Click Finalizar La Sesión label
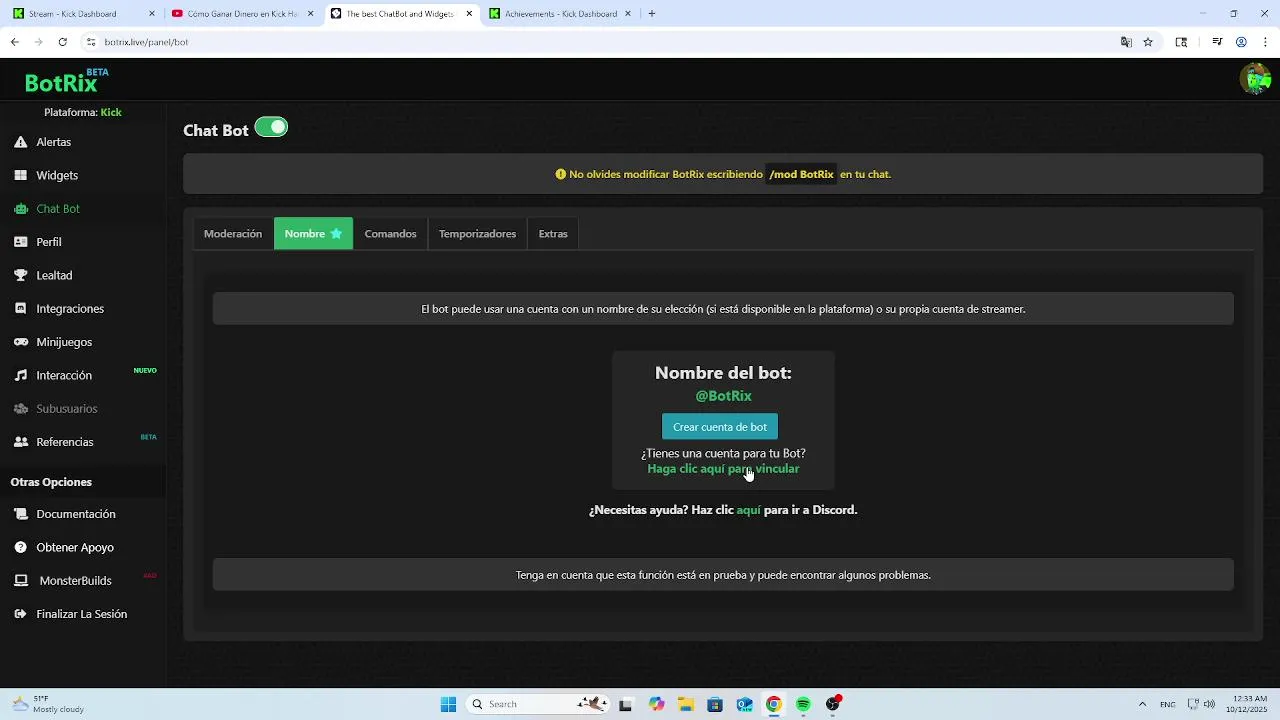This screenshot has height=720, width=1280. (x=82, y=614)
